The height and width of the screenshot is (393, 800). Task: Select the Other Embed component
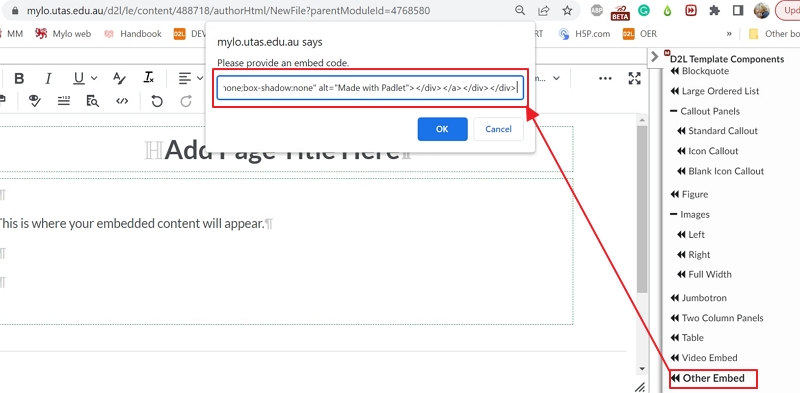coord(708,379)
